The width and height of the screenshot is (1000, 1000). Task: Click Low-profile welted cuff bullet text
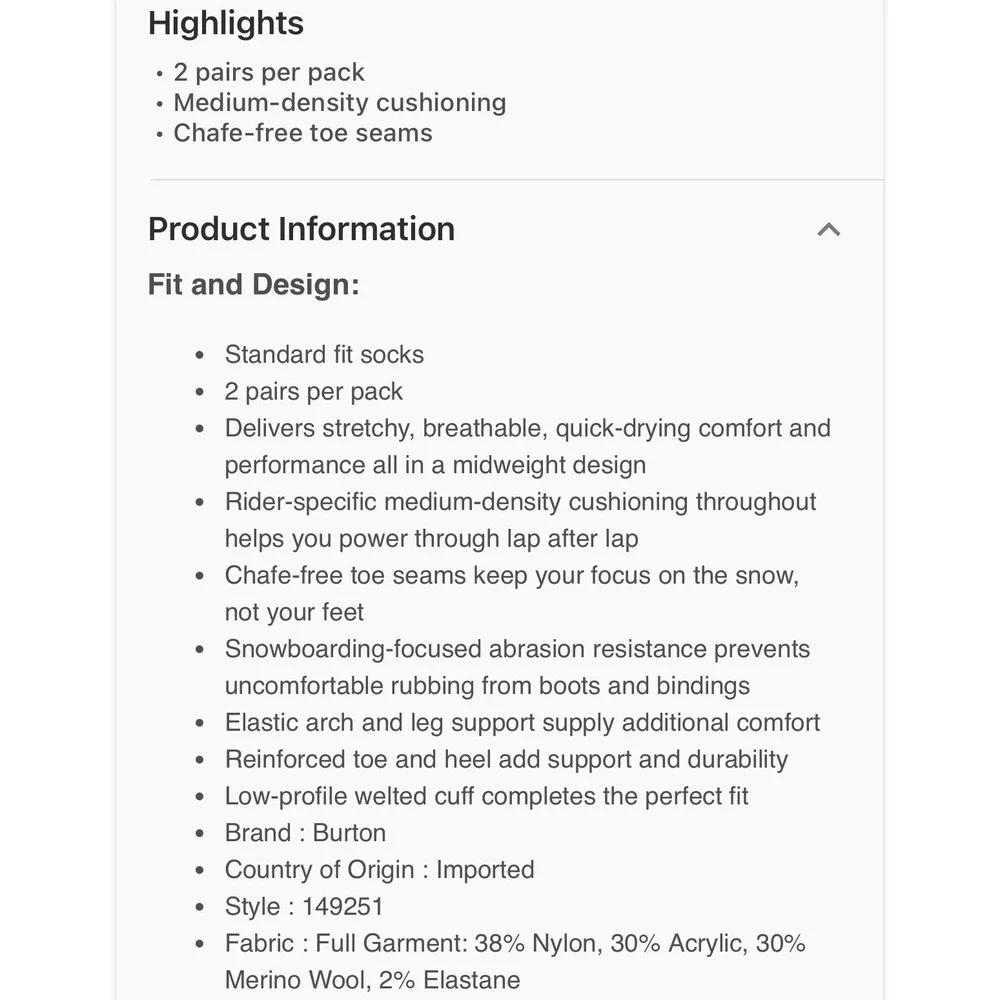click(x=486, y=797)
